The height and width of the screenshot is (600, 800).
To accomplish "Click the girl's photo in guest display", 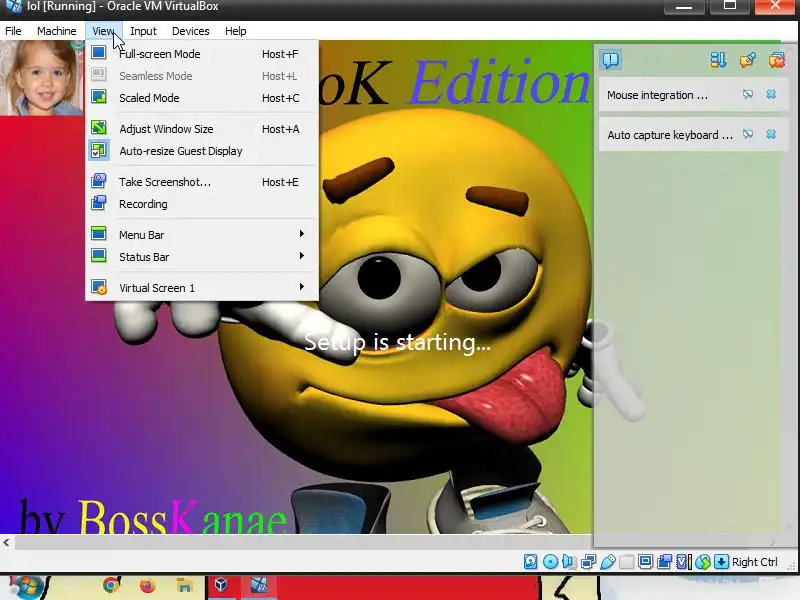I will 41,78.
